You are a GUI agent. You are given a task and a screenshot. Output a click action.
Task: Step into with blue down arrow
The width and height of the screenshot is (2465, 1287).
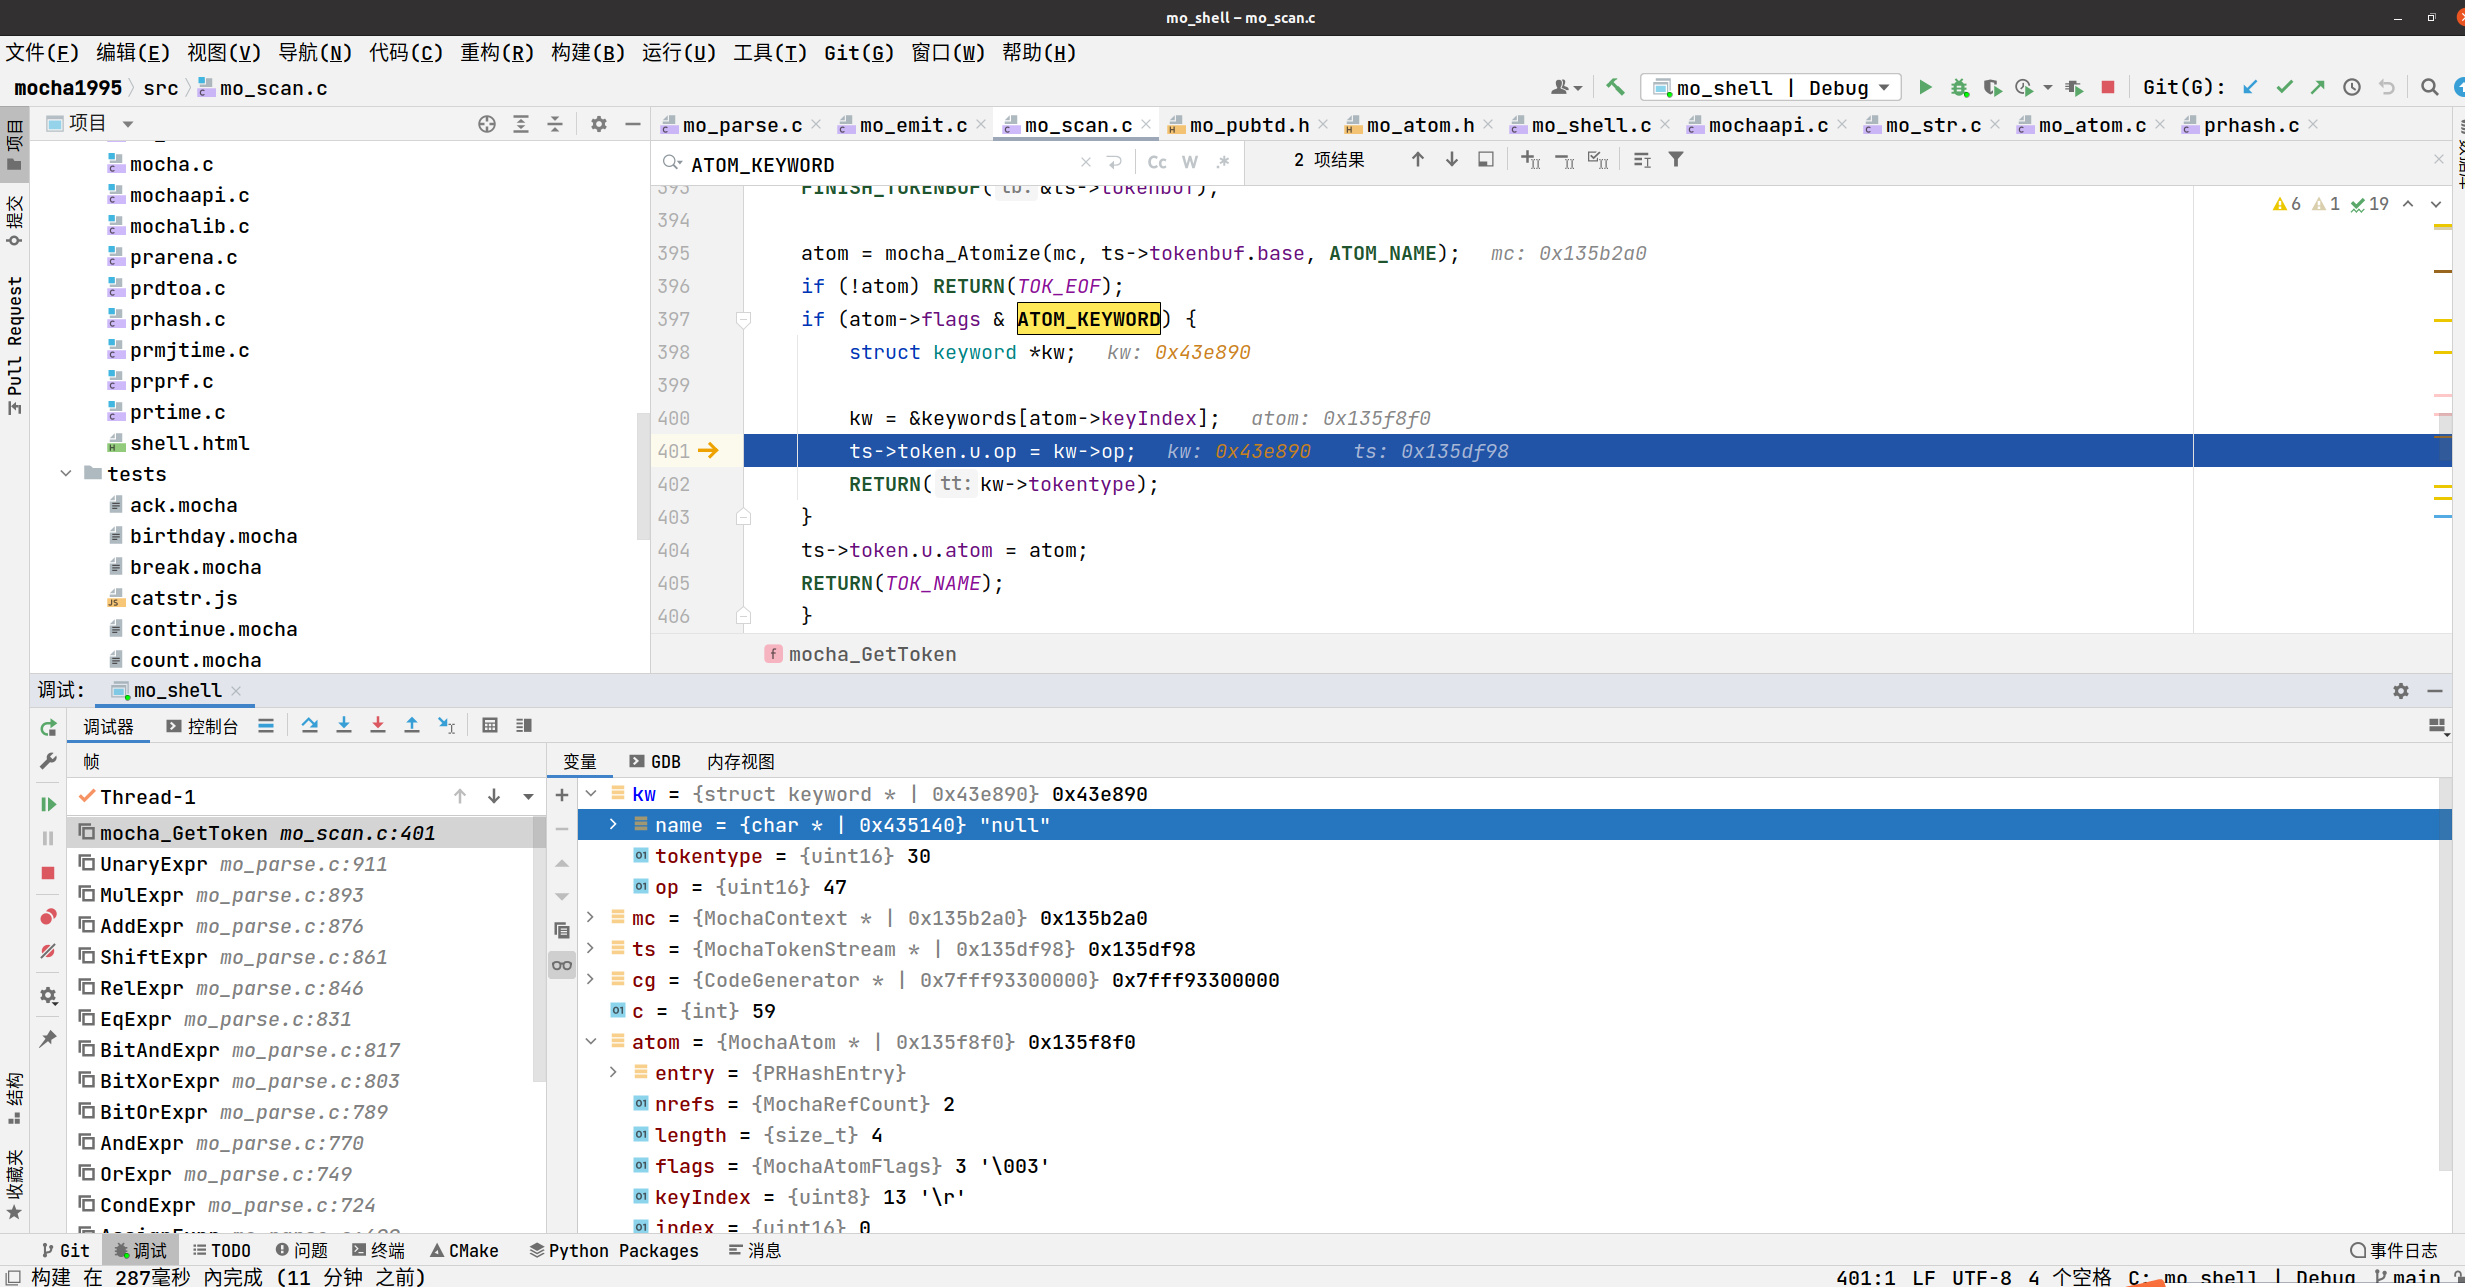click(x=344, y=726)
